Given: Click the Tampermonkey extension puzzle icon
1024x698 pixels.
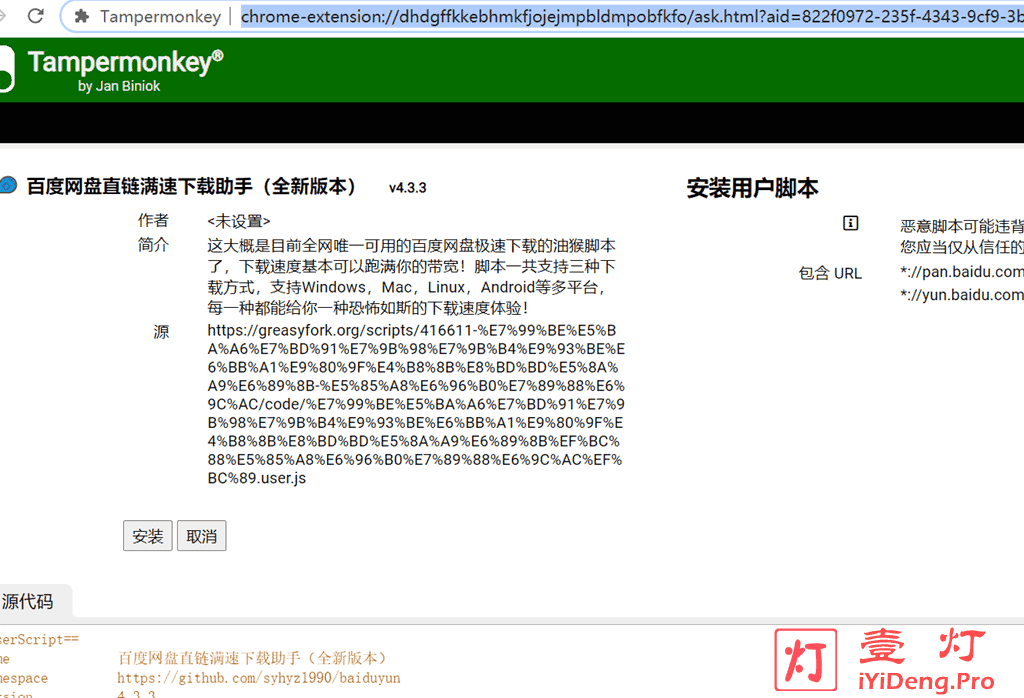Looking at the screenshot, I should pos(82,16).
